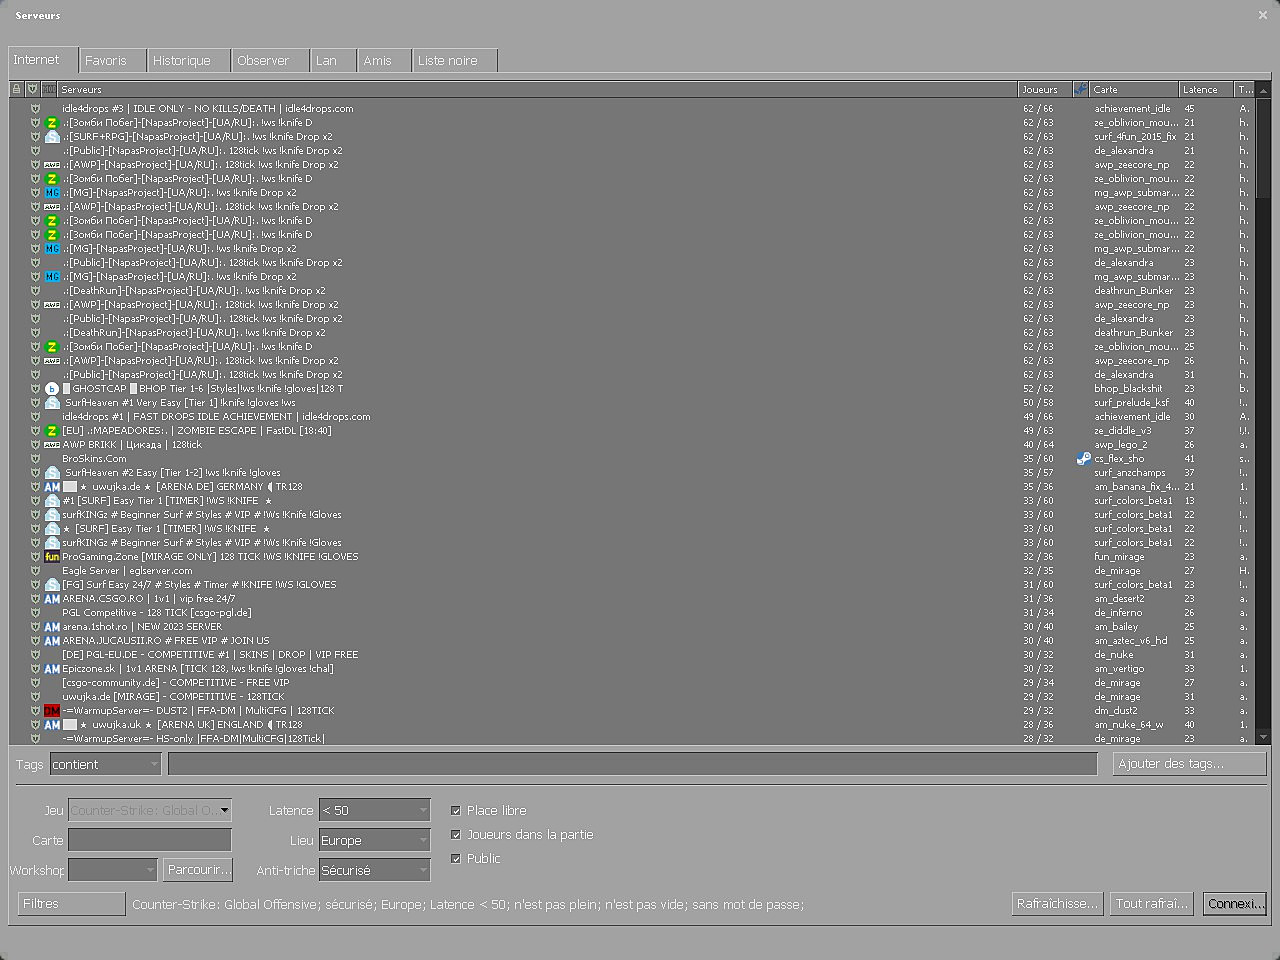Click the Steam workshop icon on BroSkins.Com row
Image resolution: width=1280 pixels, height=960 pixels.
(1083, 459)
